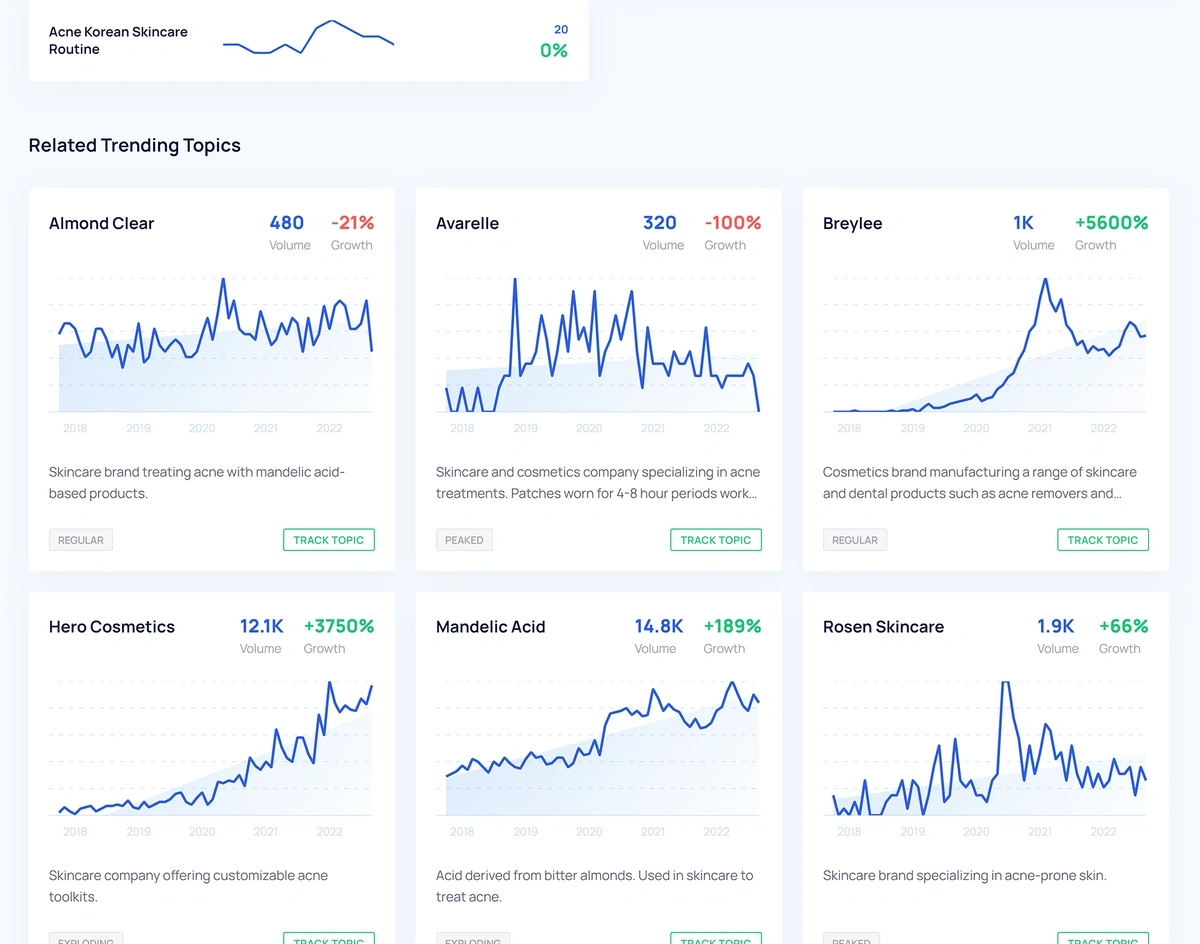Open the Almond Clear topic title
The image size is (1200, 944).
click(102, 223)
